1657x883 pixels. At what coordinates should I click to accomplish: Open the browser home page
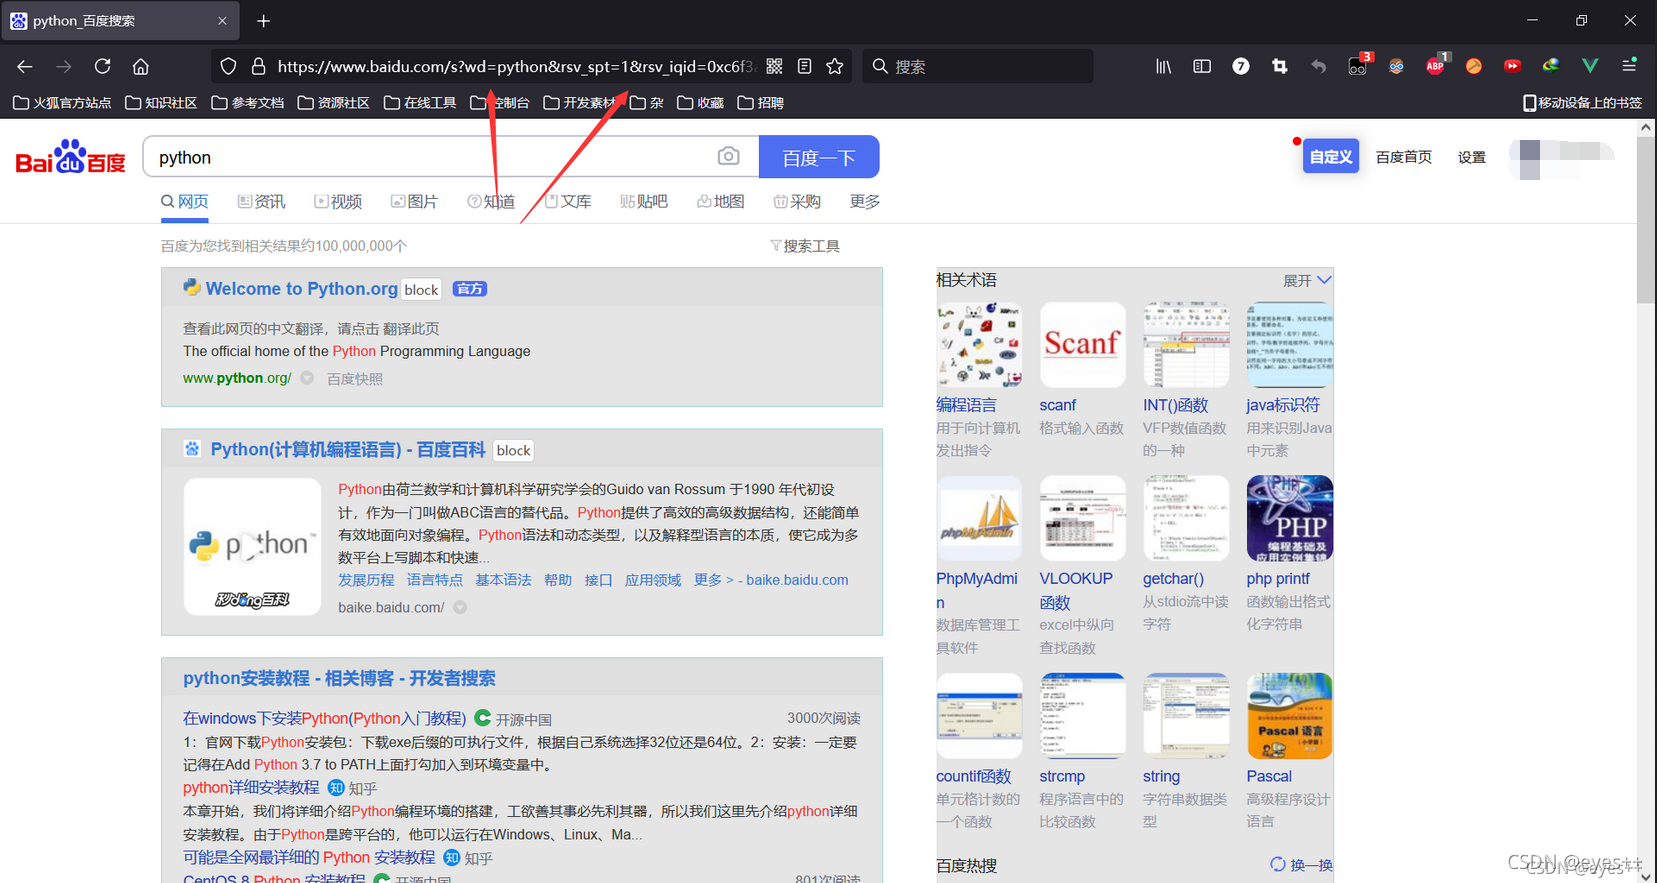pos(141,66)
